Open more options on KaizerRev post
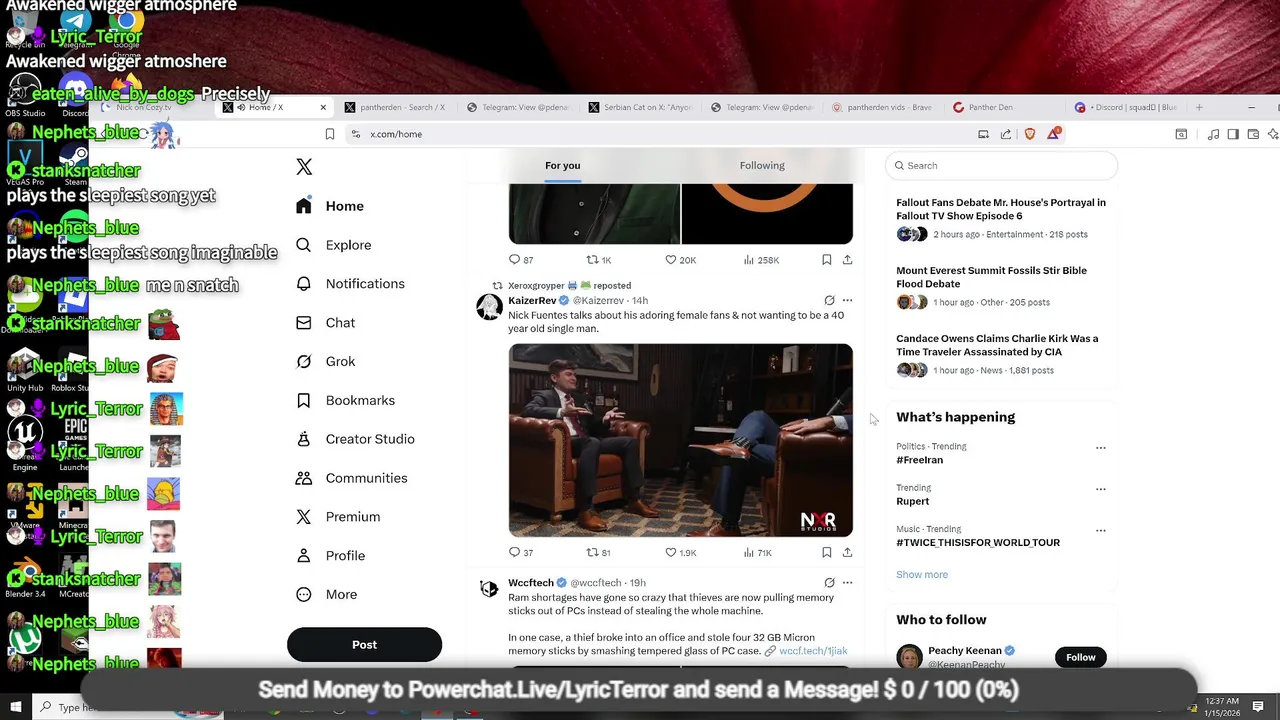Screen dimensions: 1280x720 click(x=847, y=300)
